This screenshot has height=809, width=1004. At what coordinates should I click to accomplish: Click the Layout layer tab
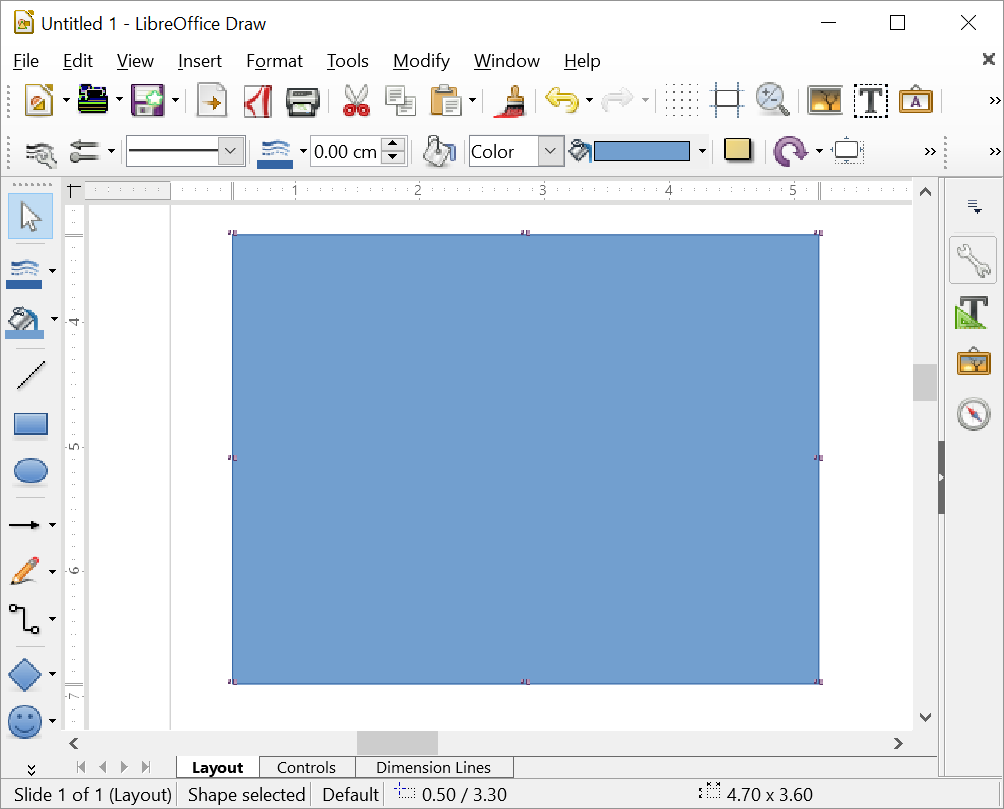tap(218, 767)
